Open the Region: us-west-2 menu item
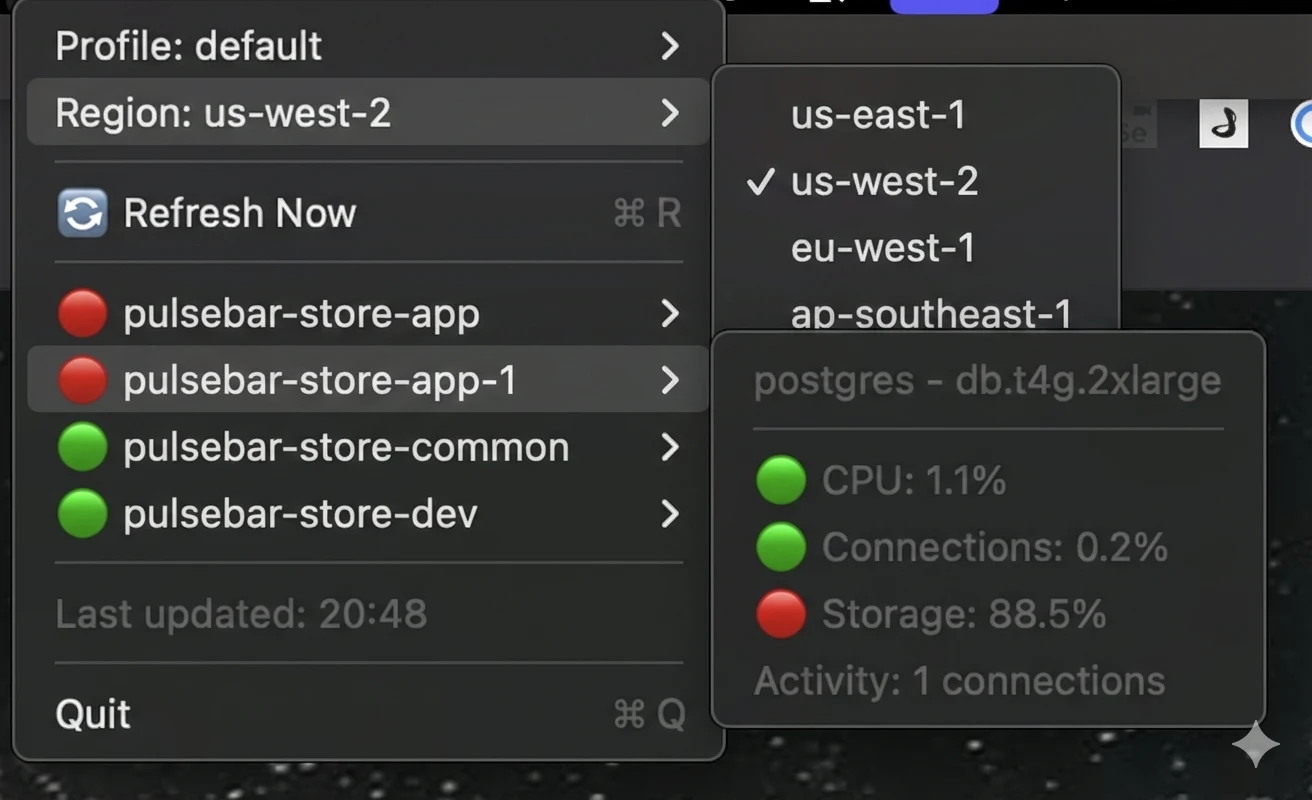The width and height of the screenshot is (1312, 800). coord(368,113)
